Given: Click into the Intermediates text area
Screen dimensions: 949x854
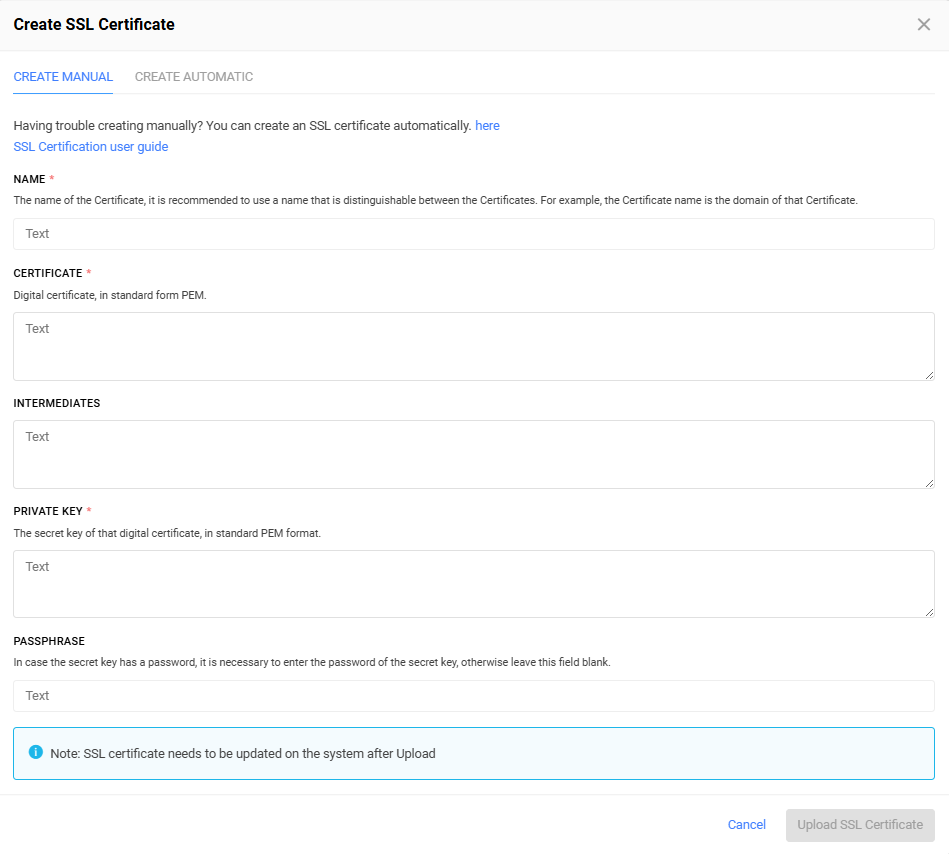Looking at the screenshot, I should tap(474, 455).
